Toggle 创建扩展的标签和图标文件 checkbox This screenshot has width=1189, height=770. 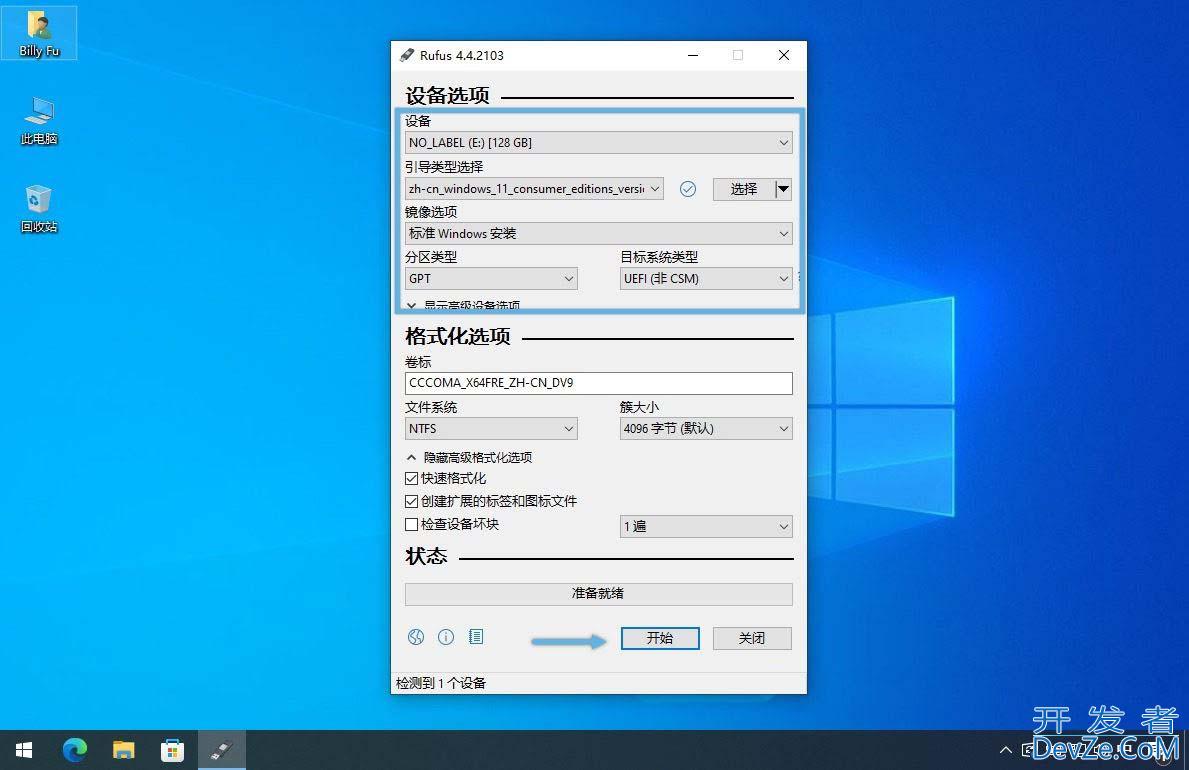point(412,501)
